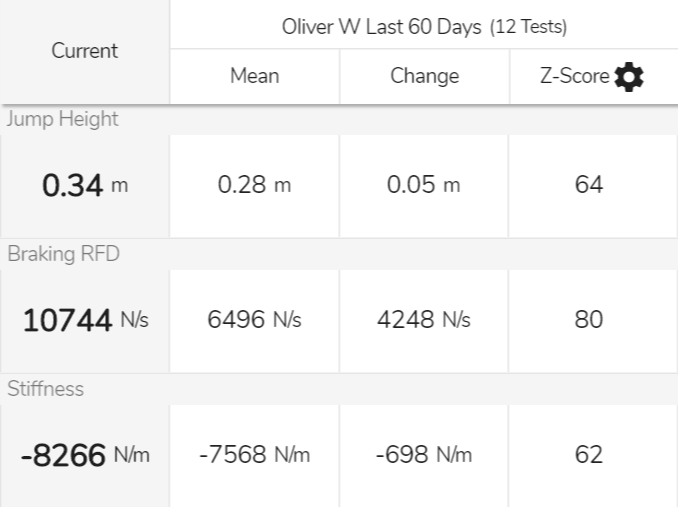The image size is (678, 507).
Task: Click the Jump Height Z-Score 64
Action: coord(589,185)
